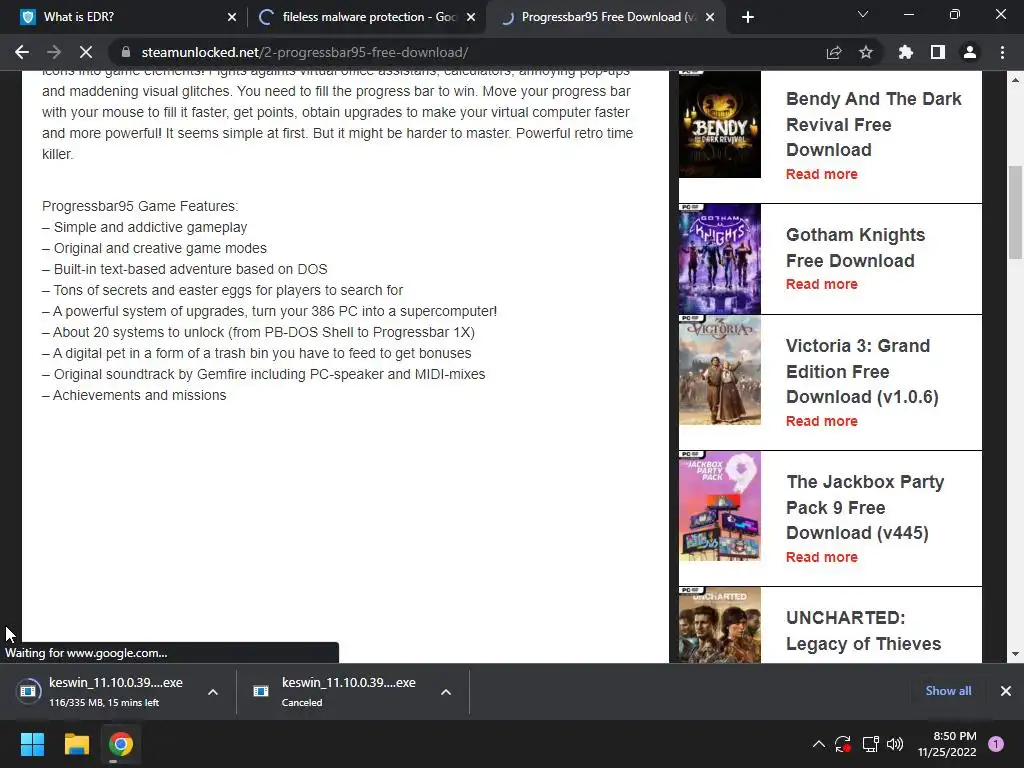Toggle the browser side panel
The width and height of the screenshot is (1024, 768).
point(938,52)
